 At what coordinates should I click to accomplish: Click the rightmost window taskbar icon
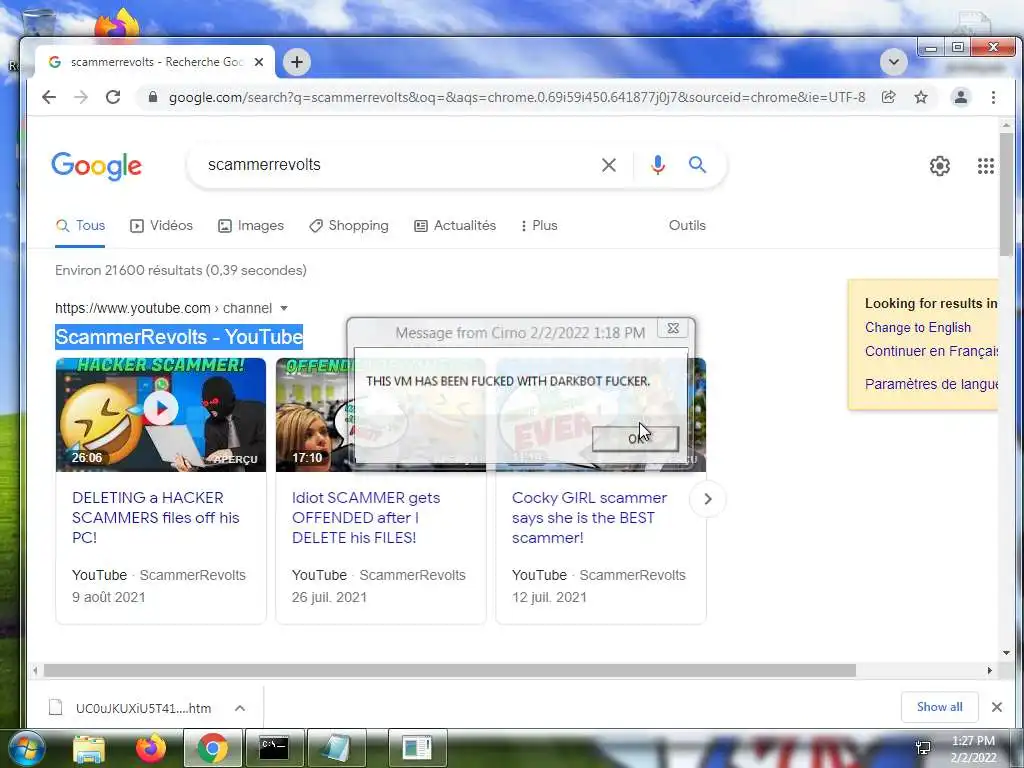coord(417,748)
